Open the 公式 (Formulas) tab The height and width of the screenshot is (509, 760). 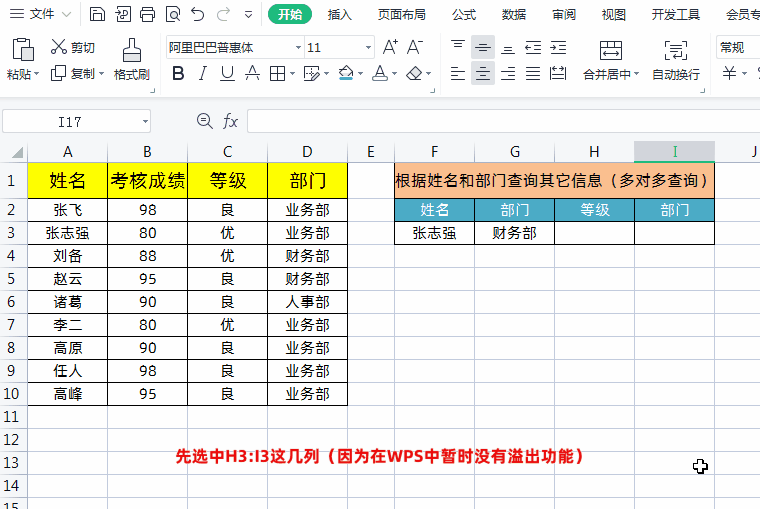coord(464,14)
